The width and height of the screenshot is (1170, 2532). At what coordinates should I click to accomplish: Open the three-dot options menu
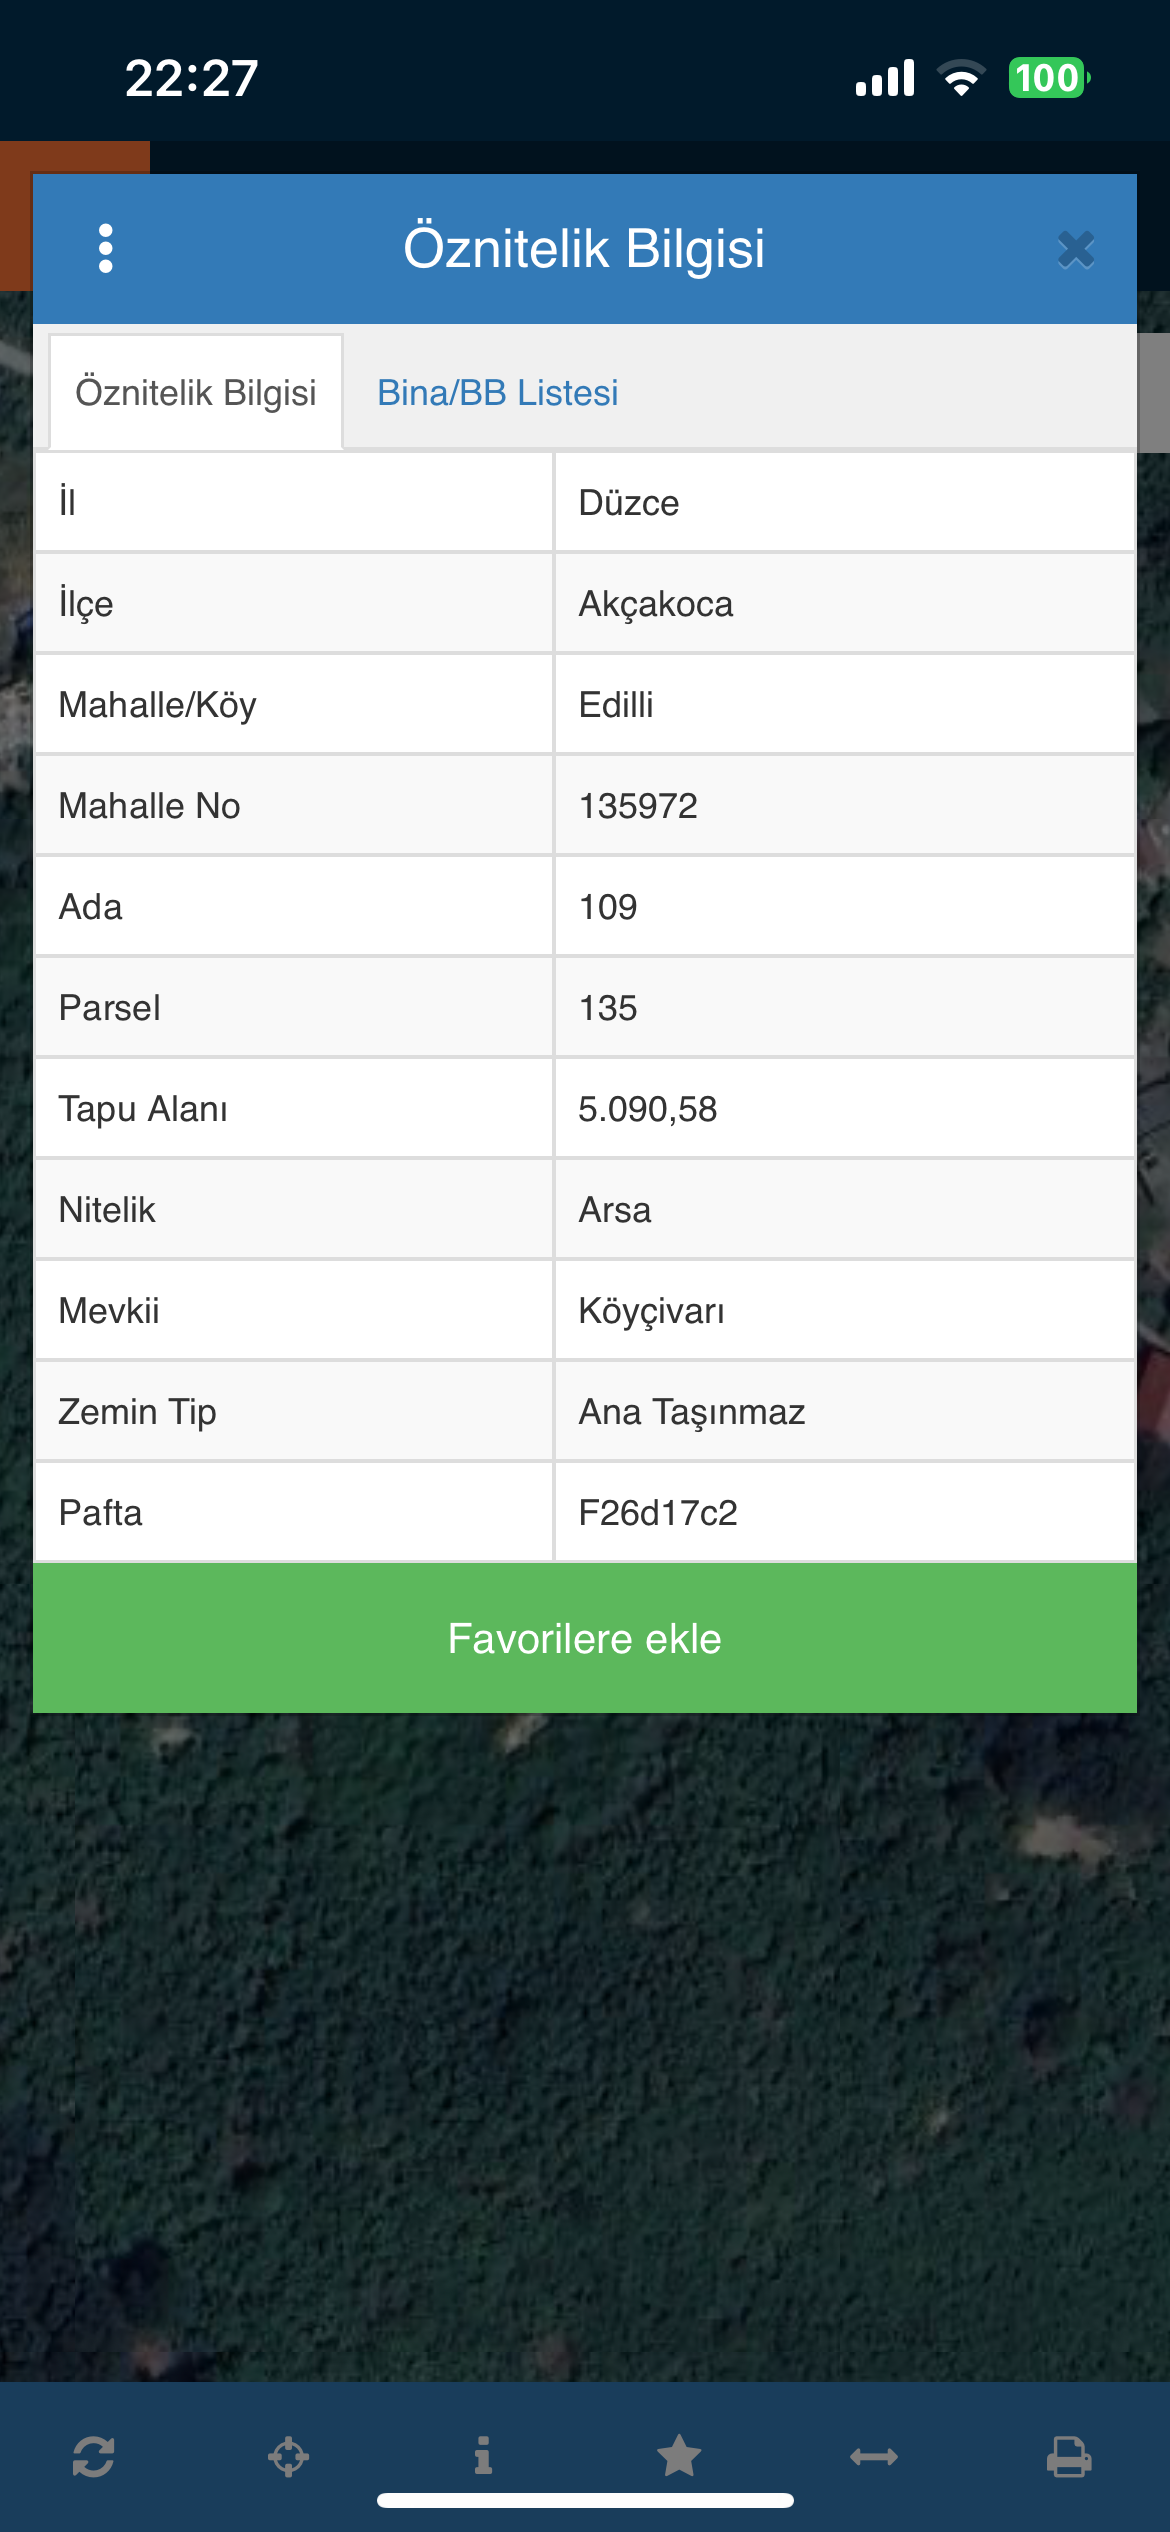(106, 248)
